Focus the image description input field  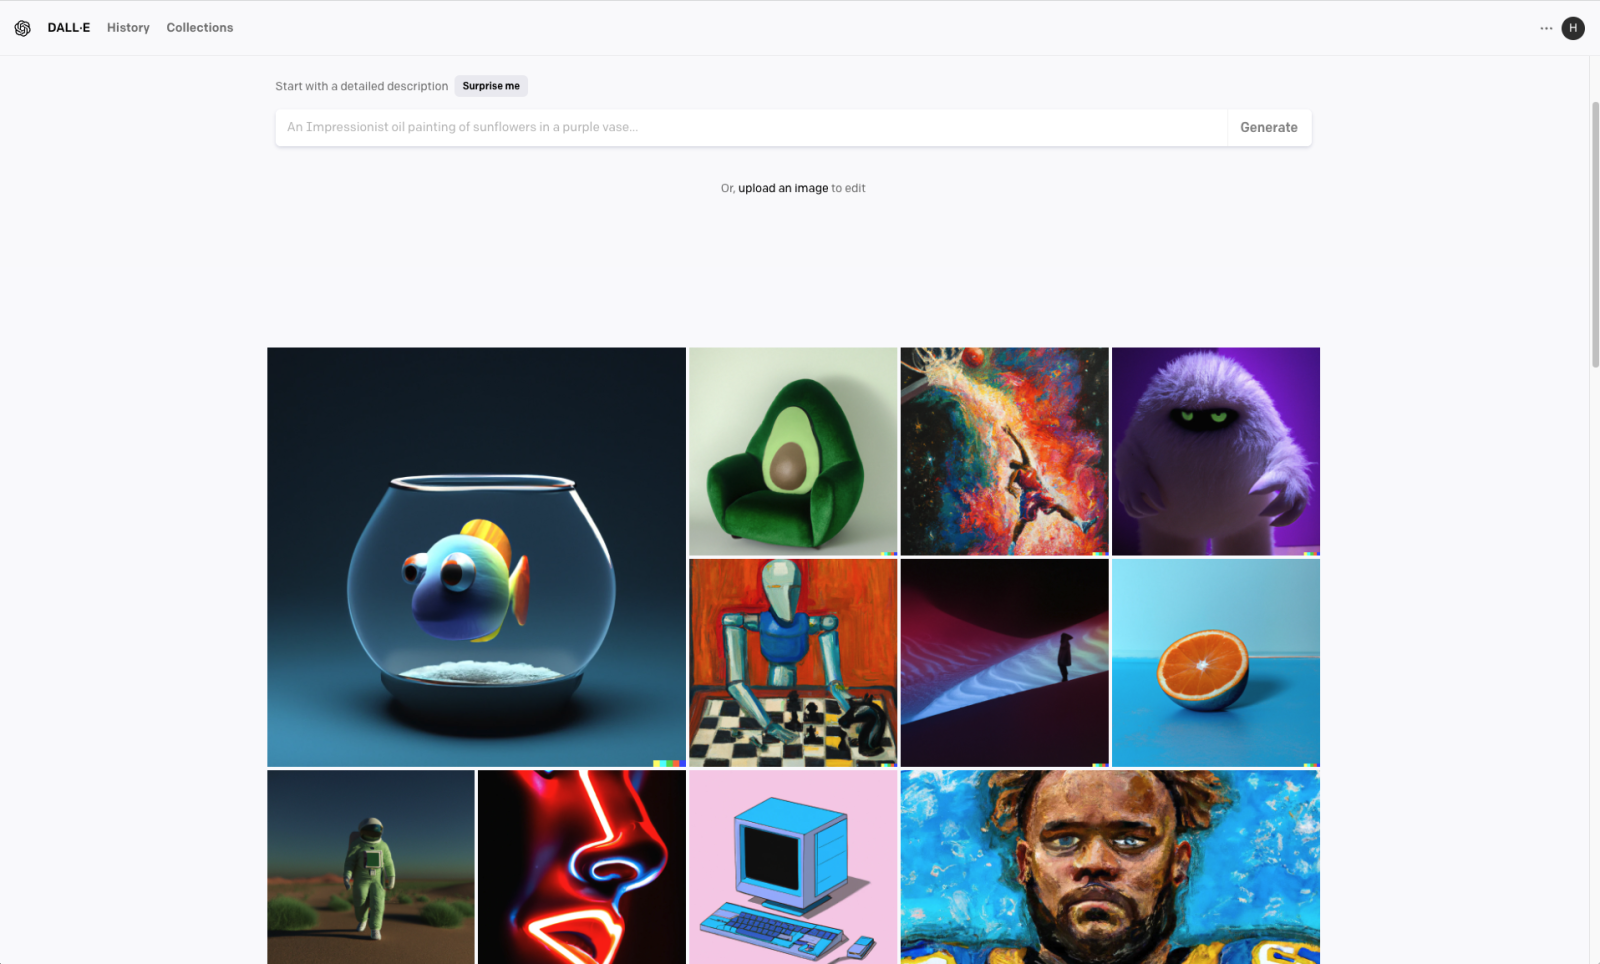751,127
